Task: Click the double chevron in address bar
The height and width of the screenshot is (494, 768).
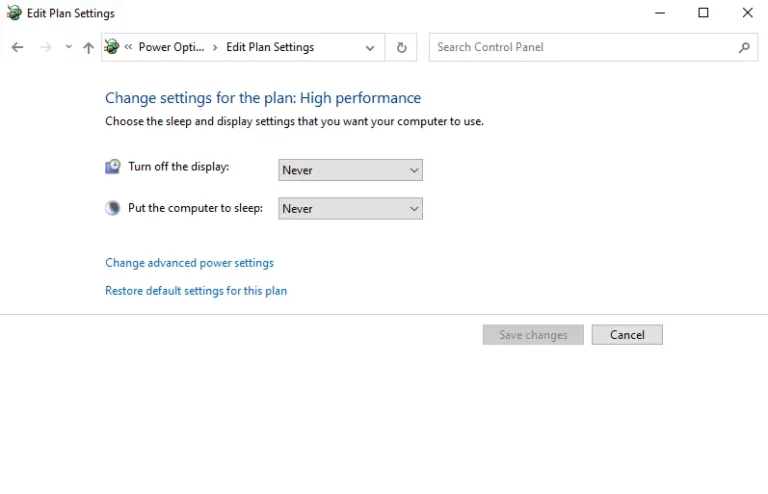Action: (x=128, y=47)
